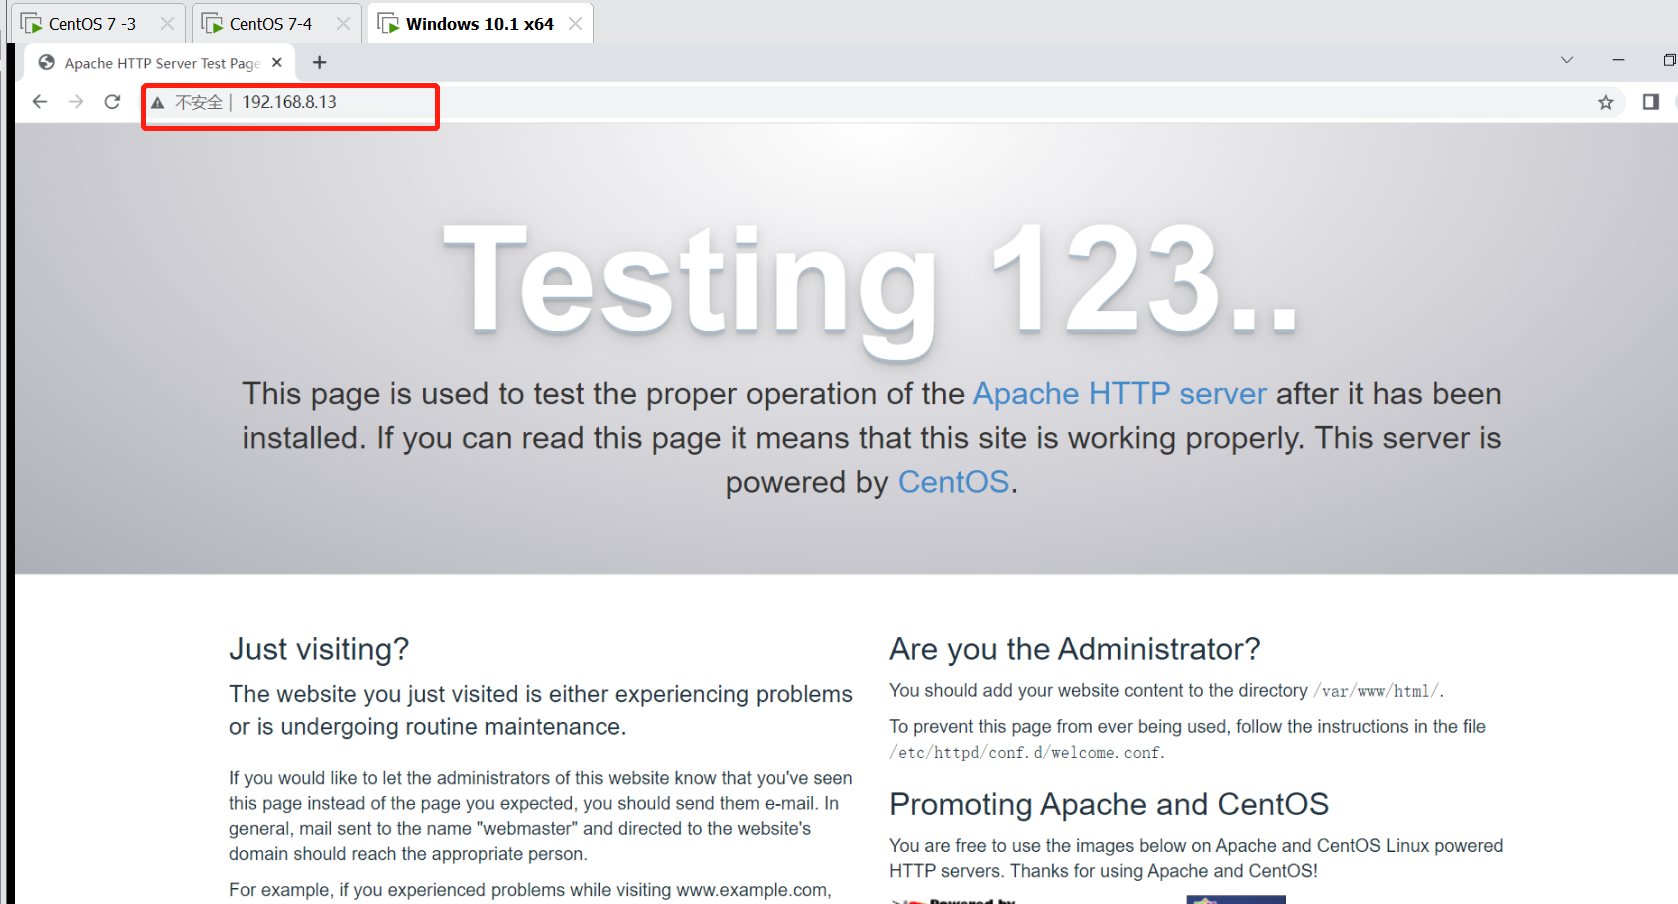Image resolution: width=1678 pixels, height=904 pixels.
Task: Open a new browser tab with plus button
Action: 320,62
